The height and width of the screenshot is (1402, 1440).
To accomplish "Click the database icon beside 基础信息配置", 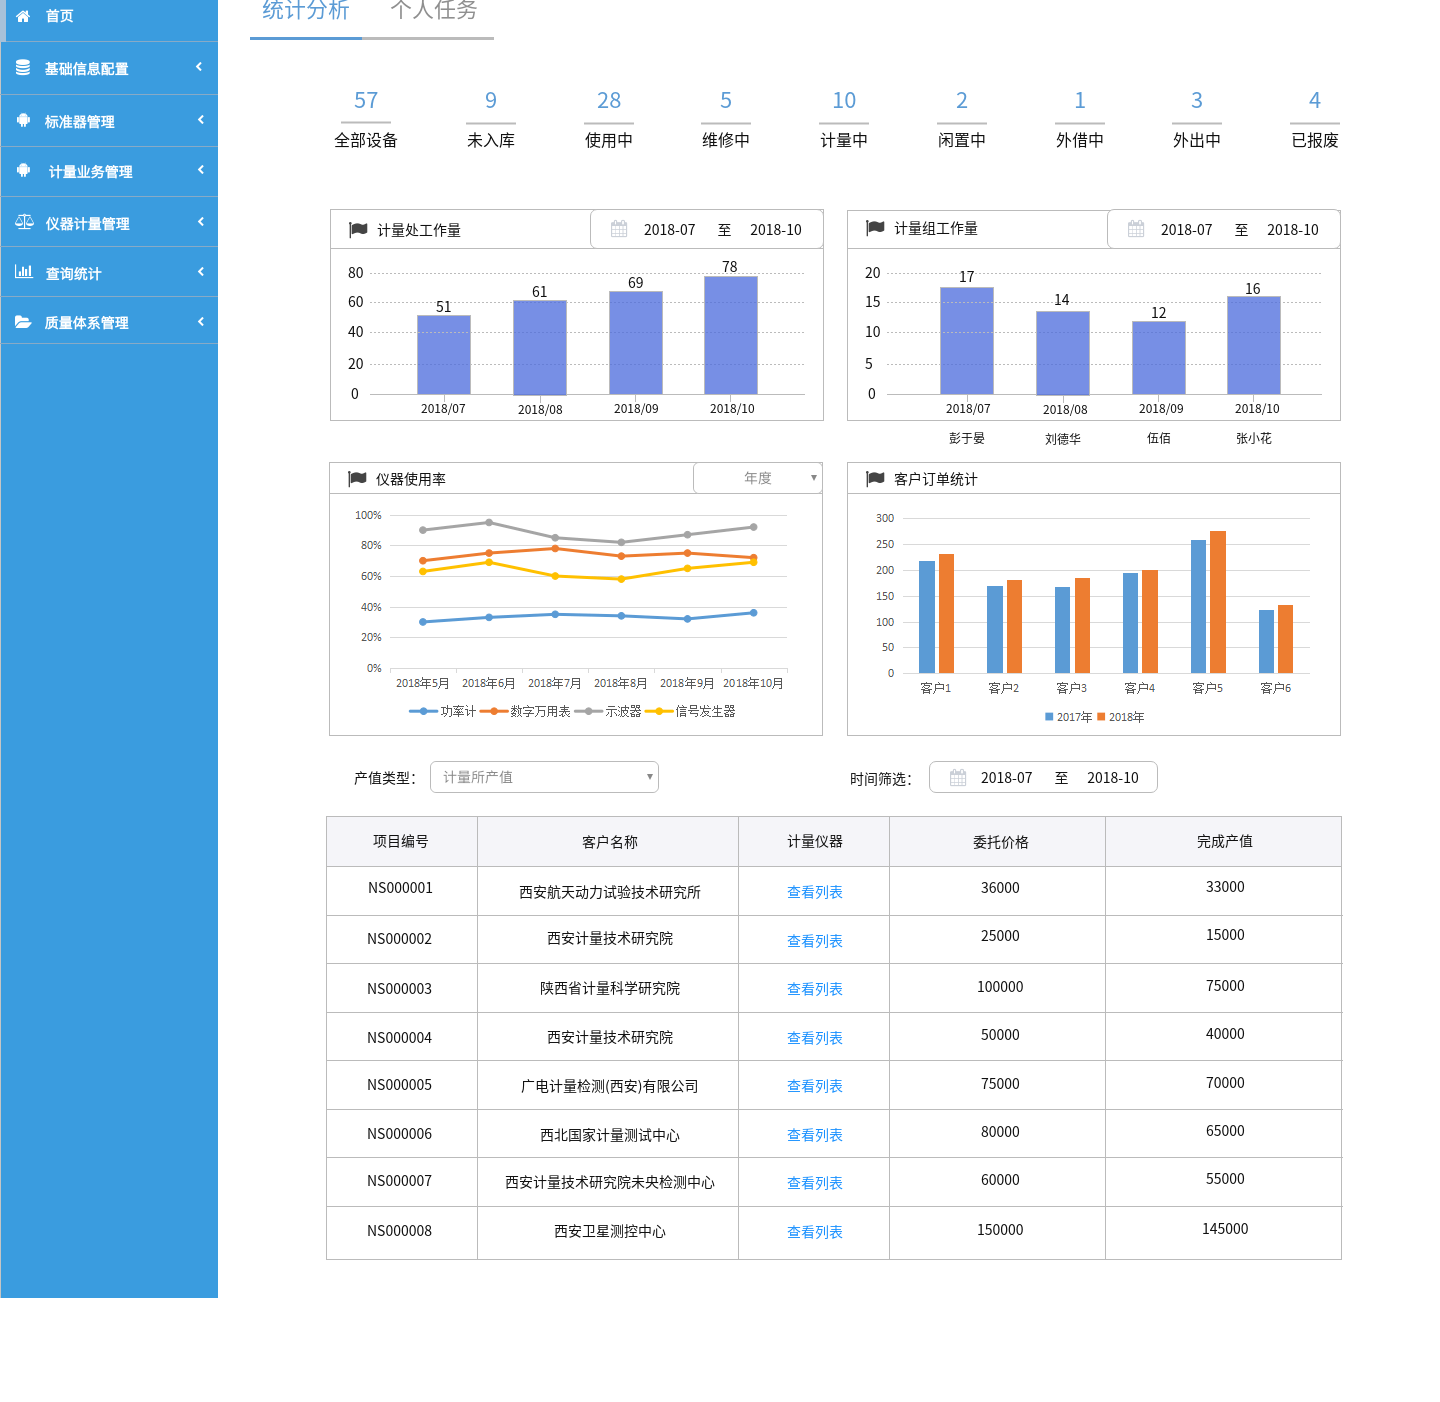I will pyautogui.click(x=23, y=68).
